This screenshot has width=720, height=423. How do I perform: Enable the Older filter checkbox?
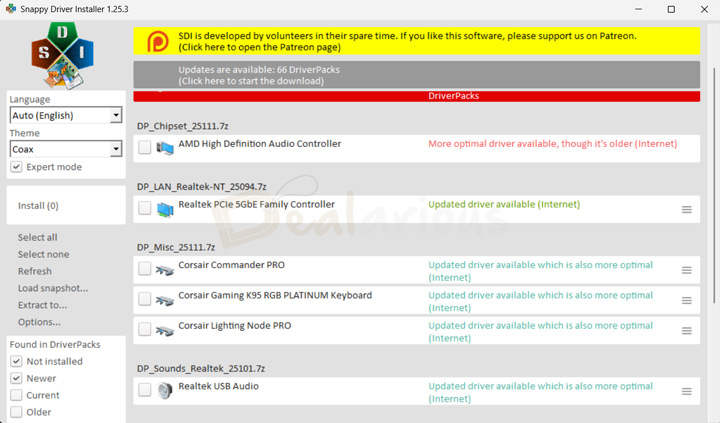pyautogui.click(x=16, y=412)
